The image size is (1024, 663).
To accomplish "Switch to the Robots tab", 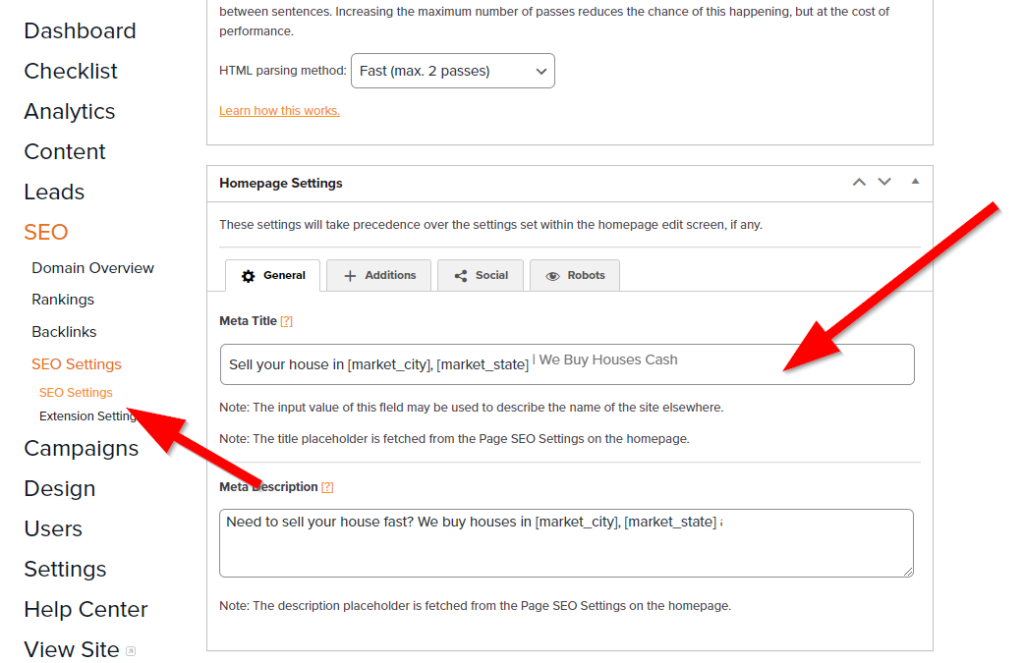I will coord(575,276).
